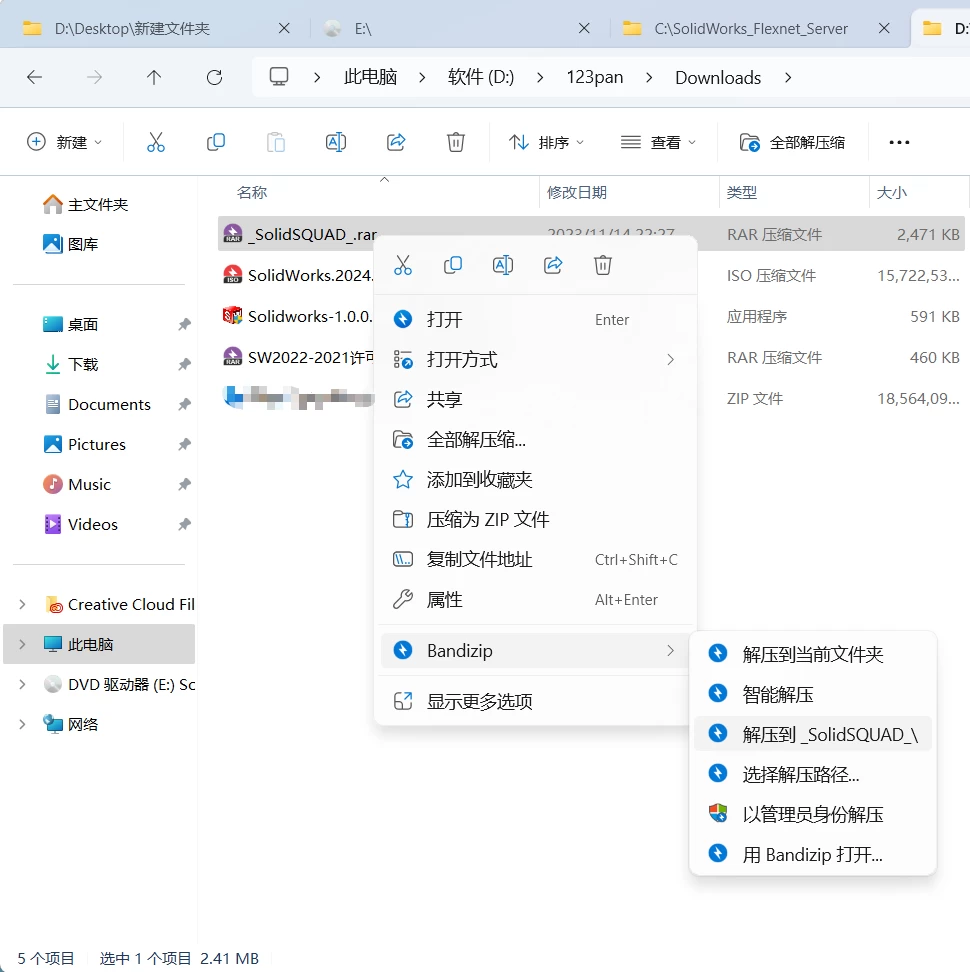The height and width of the screenshot is (972, 970).
Task: Choose 选择解压路径...
Action: [813, 775]
